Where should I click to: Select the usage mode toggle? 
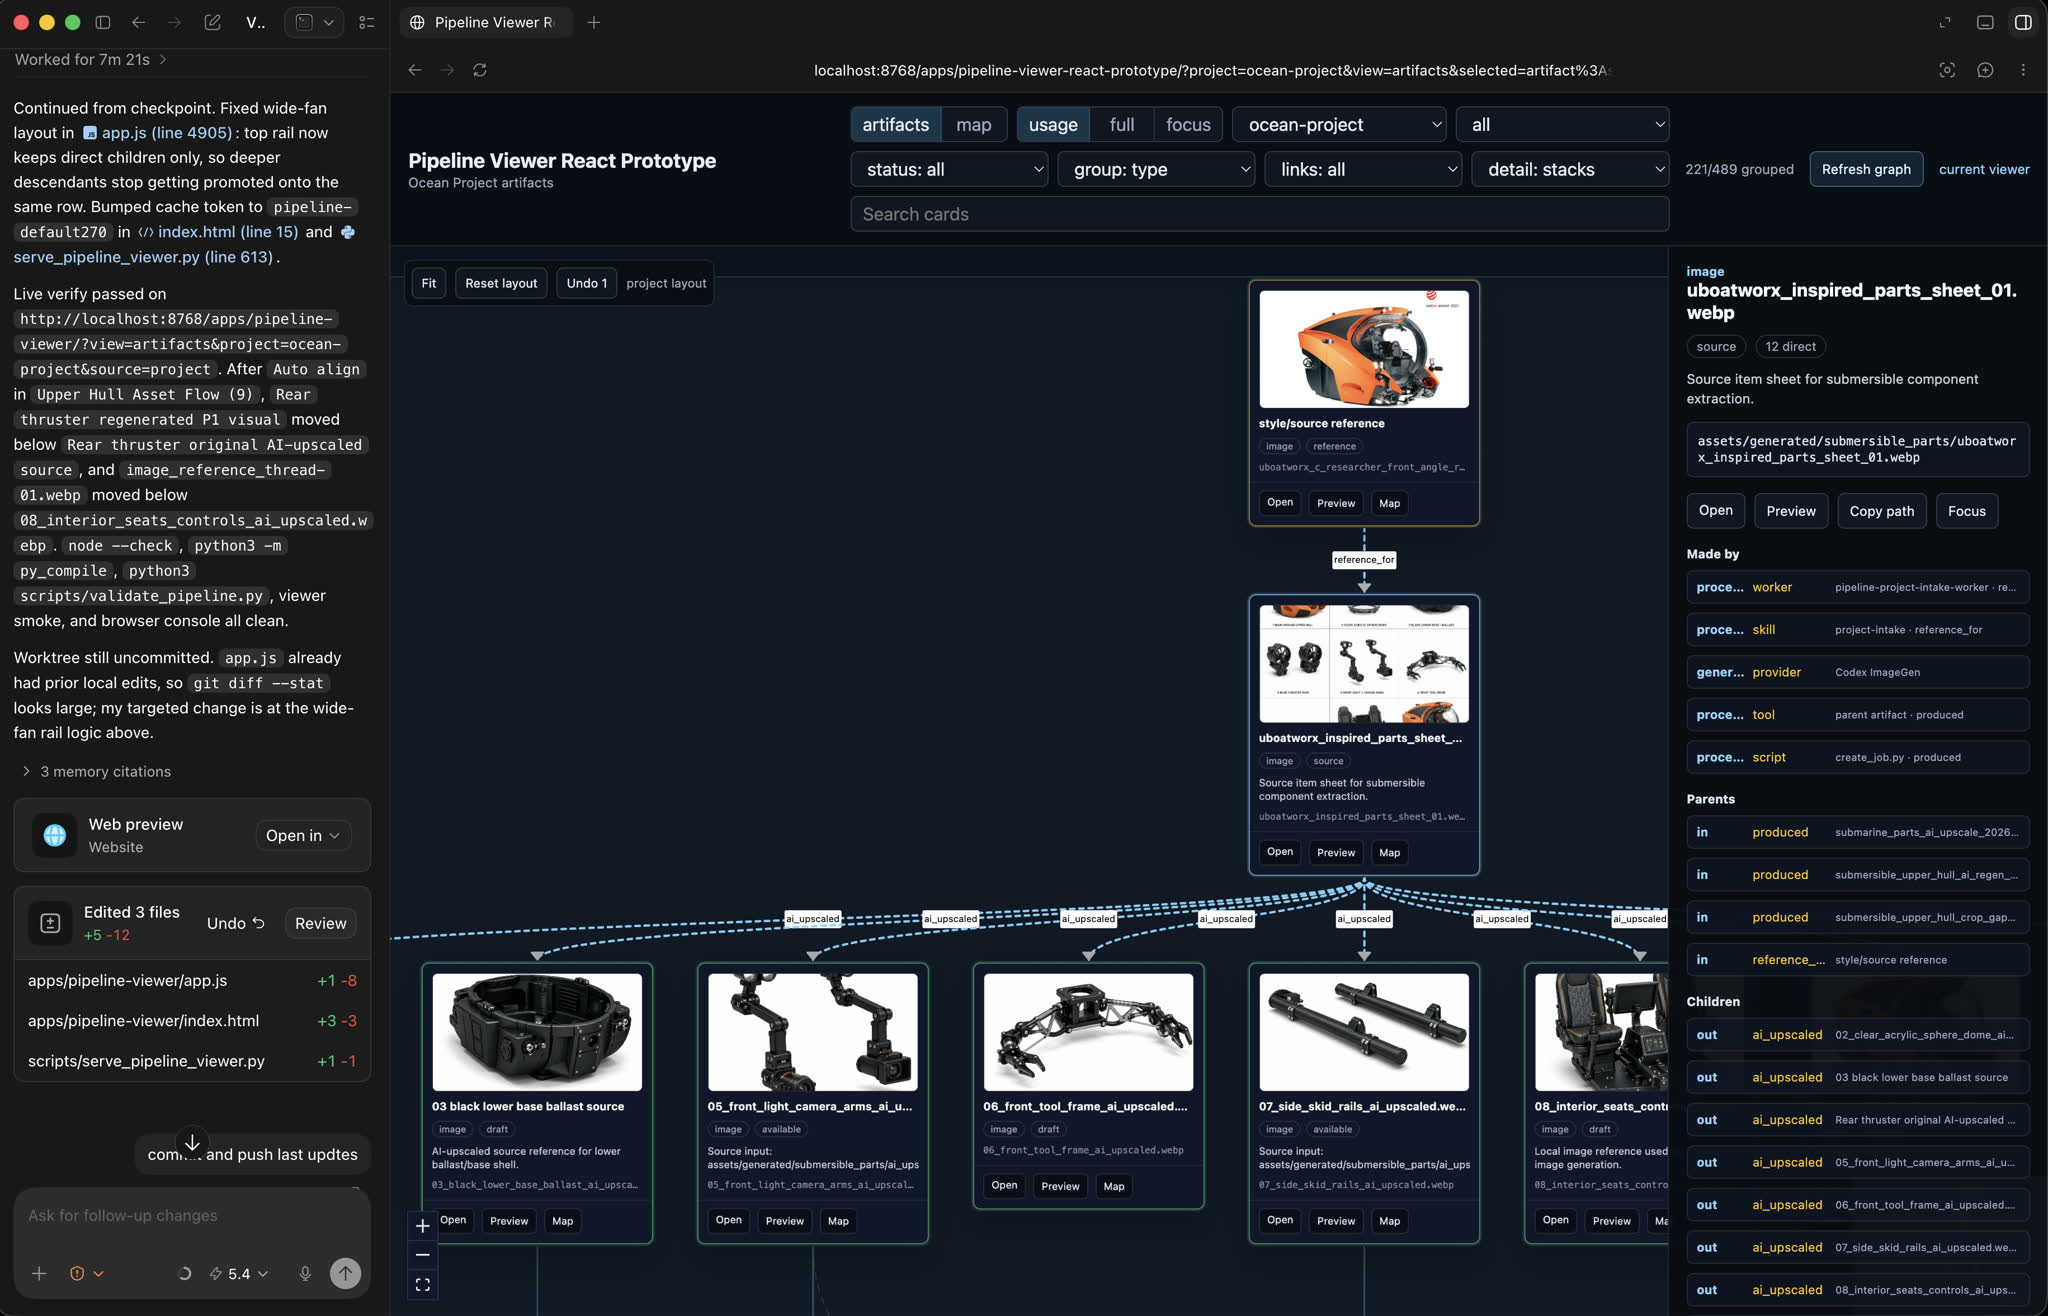pos(1053,124)
